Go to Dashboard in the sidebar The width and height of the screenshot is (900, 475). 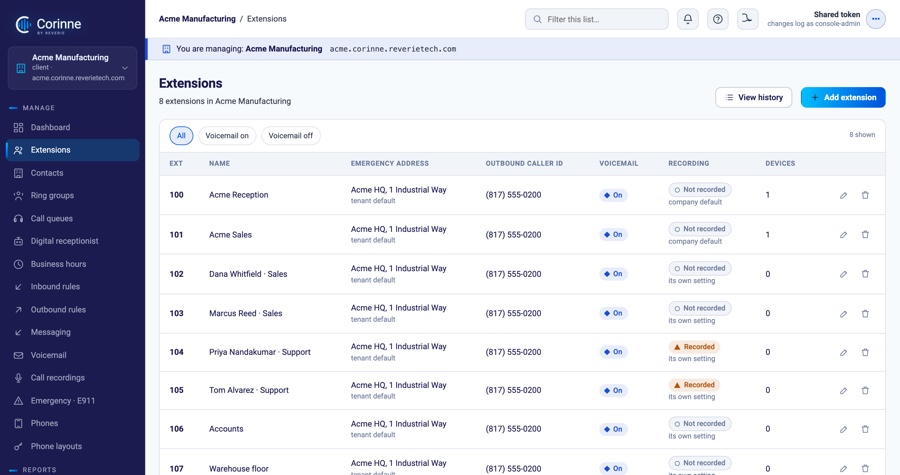tap(72, 127)
